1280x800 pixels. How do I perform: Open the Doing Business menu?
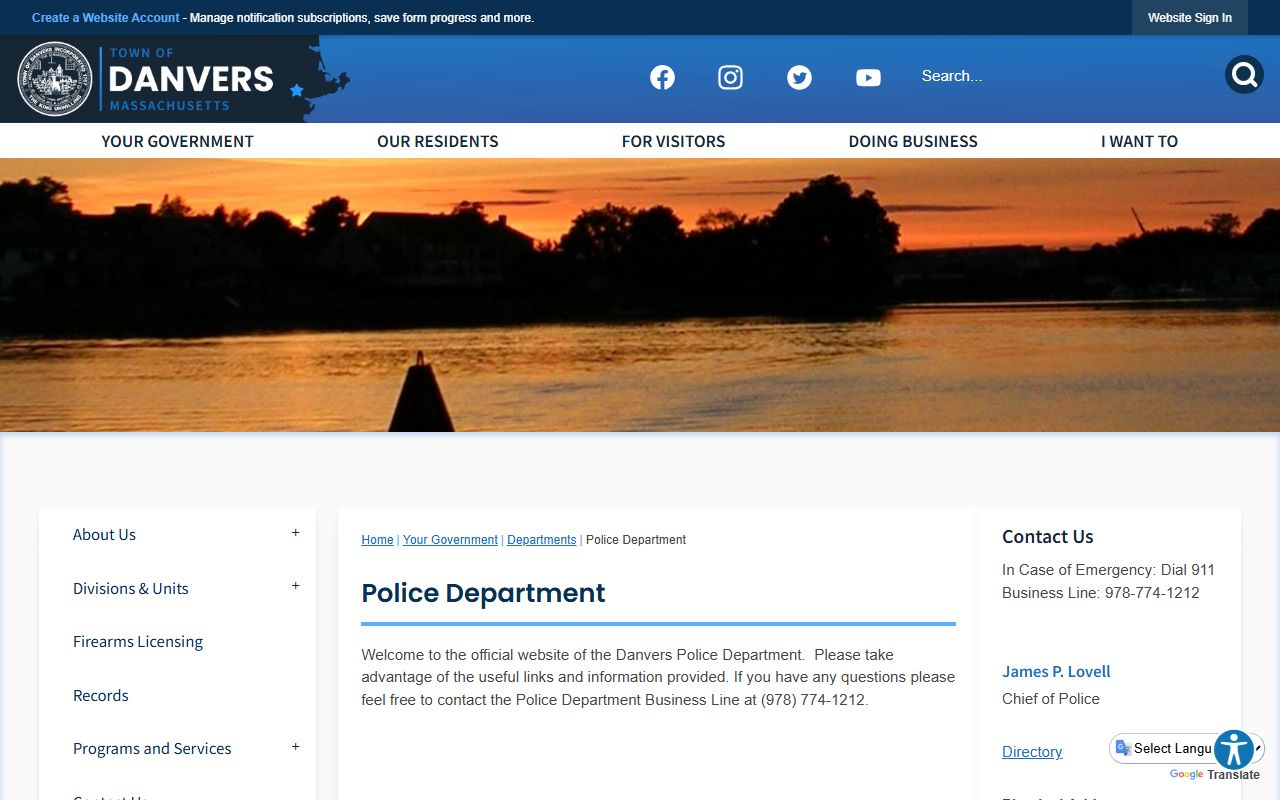[913, 141]
